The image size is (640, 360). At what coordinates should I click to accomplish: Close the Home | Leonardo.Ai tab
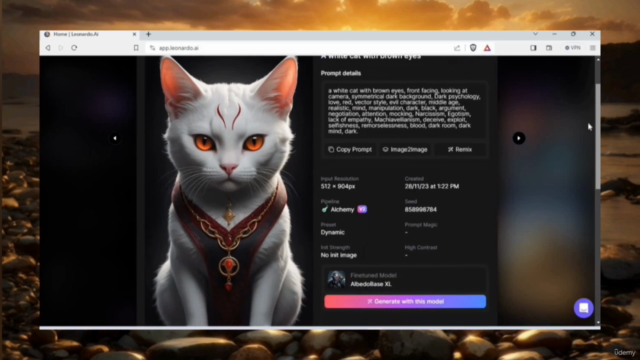pos(134,34)
